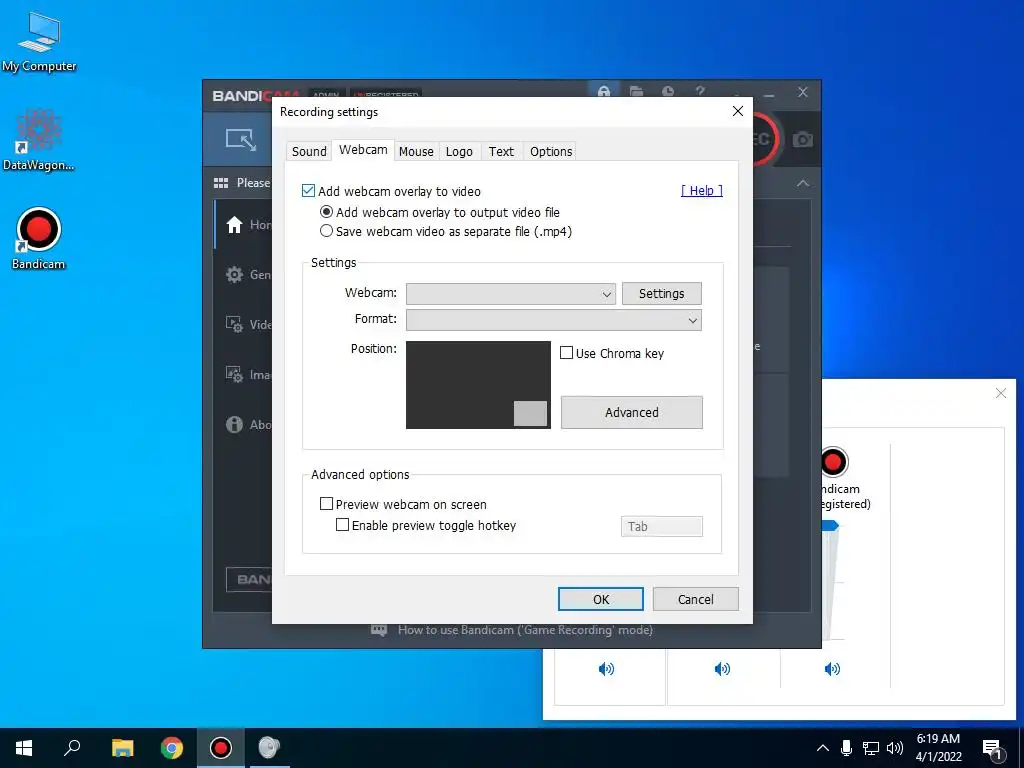Uncheck Add webcam overlay to video
This screenshot has width=1024, height=768.
[x=308, y=191]
